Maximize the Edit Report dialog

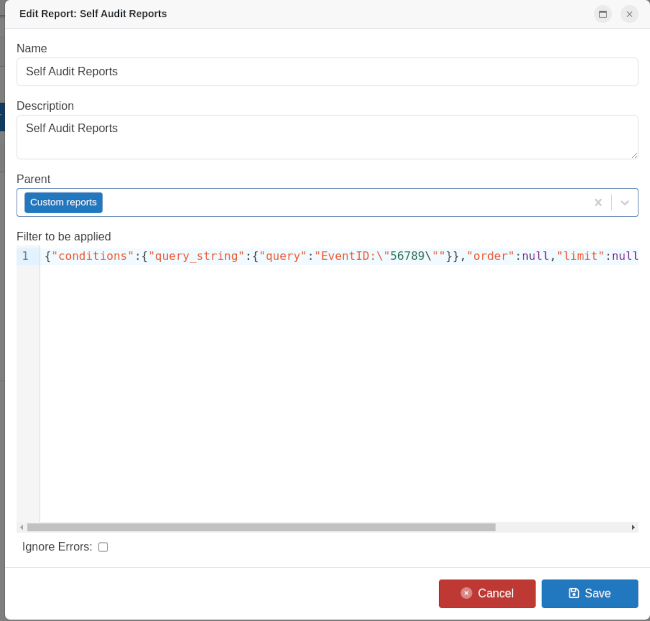[602, 14]
